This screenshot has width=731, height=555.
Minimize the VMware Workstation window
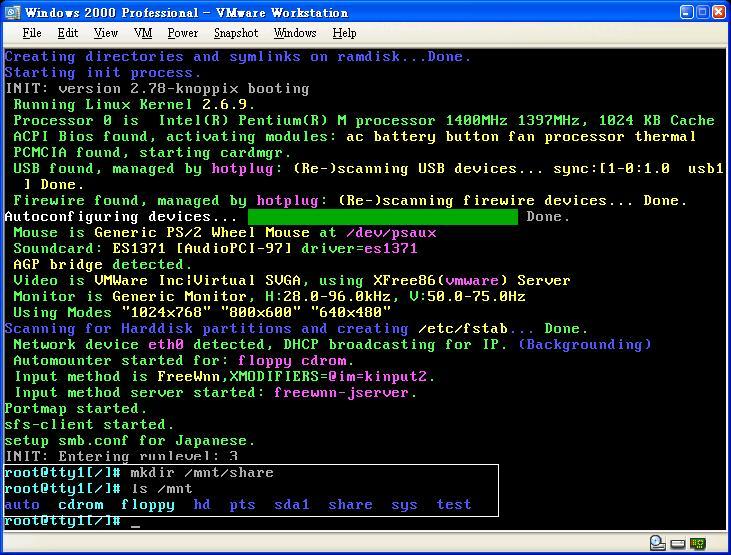point(686,12)
